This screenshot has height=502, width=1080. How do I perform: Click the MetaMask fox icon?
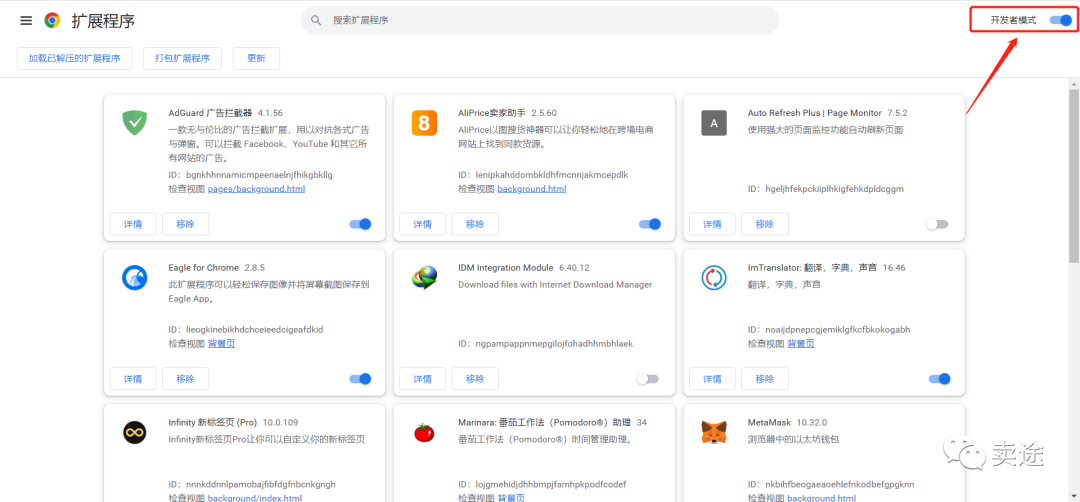click(714, 432)
